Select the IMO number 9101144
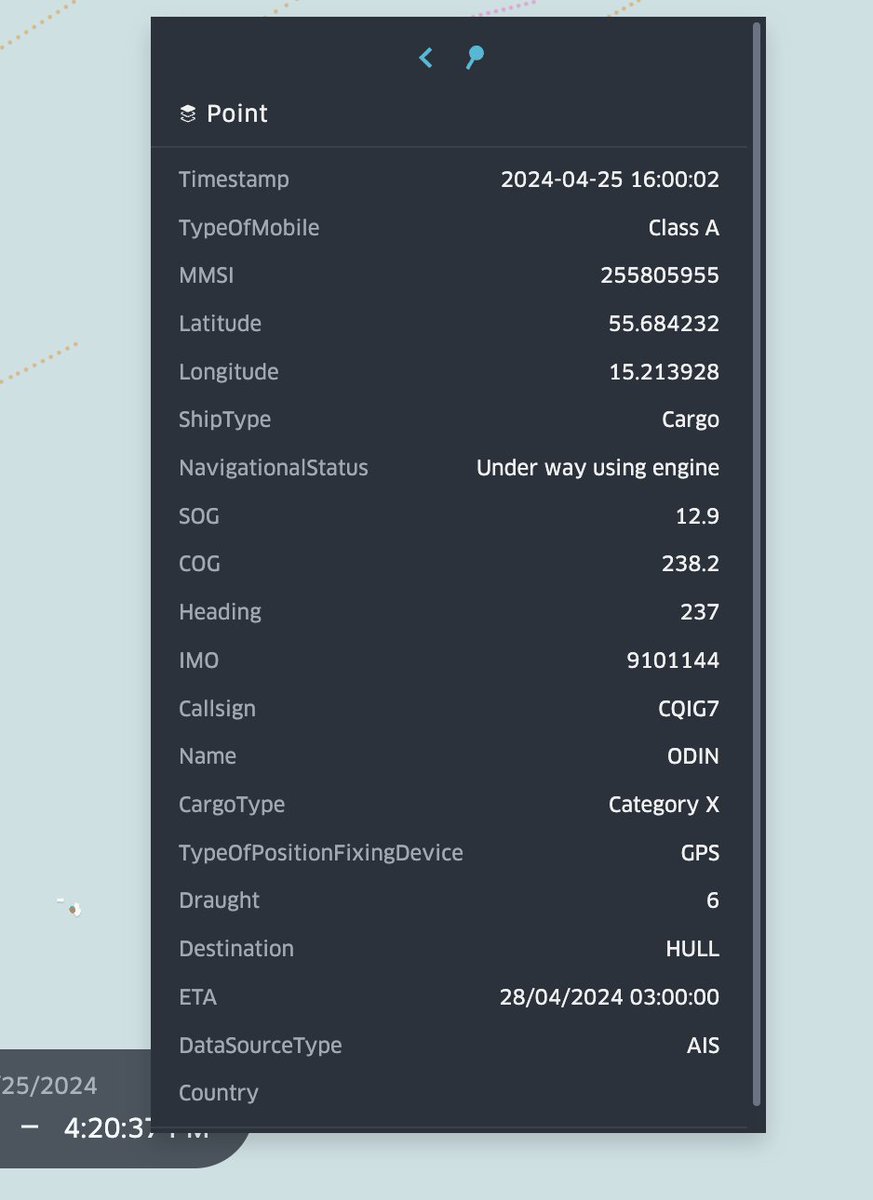873x1200 pixels. pyautogui.click(x=673, y=660)
